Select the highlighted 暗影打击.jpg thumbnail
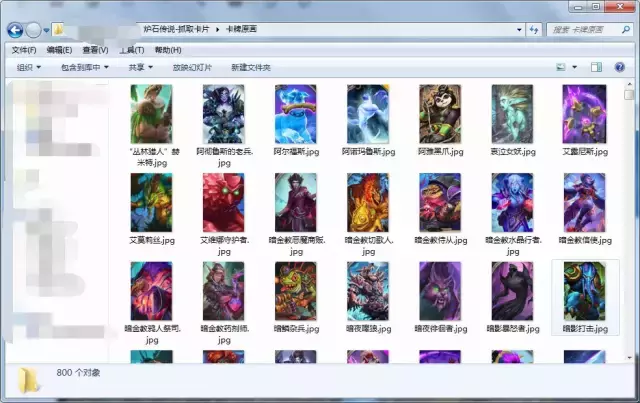 [x=584, y=291]
